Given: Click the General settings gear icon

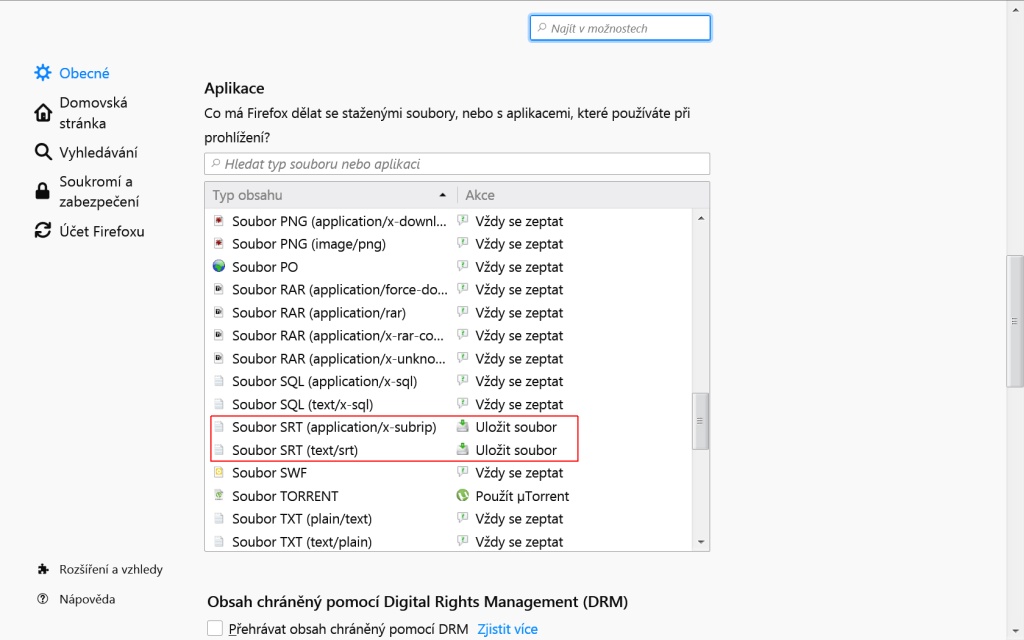Looking at the screenshot, I should pyautogui.click(x=43, y=73).
